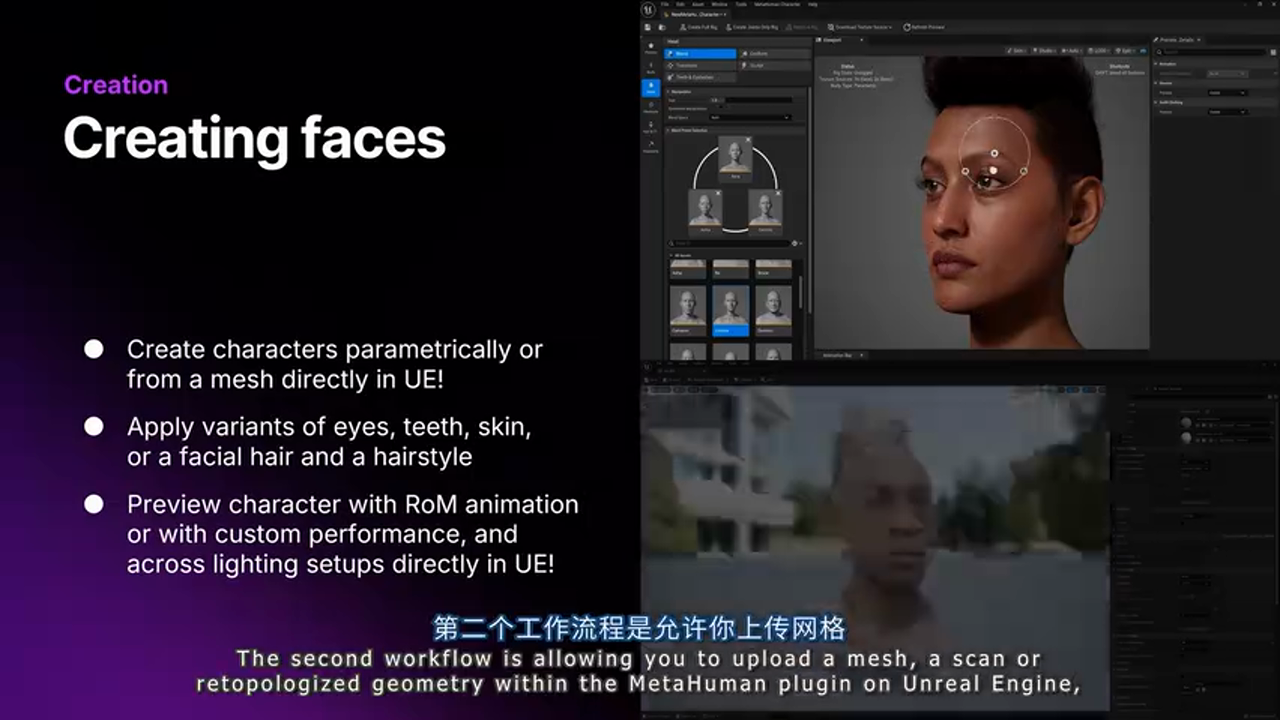This screenshot has height=720, width=1280.
Task: Select the Blend tool in Head panel
Action: (x=700, y=53)
